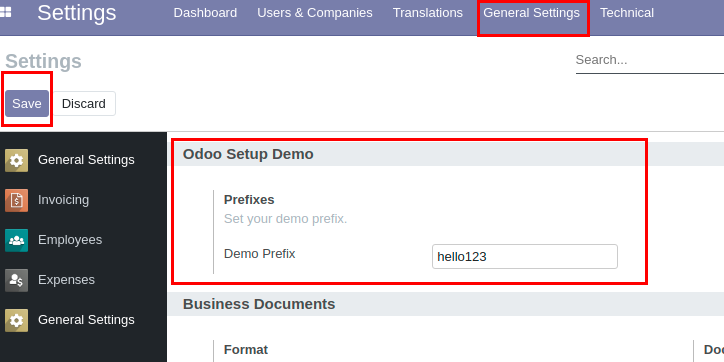This screenshot has height=362, width=724.
Task: Click the Demo Prefix field containing hello123
Action: (525, 256)
